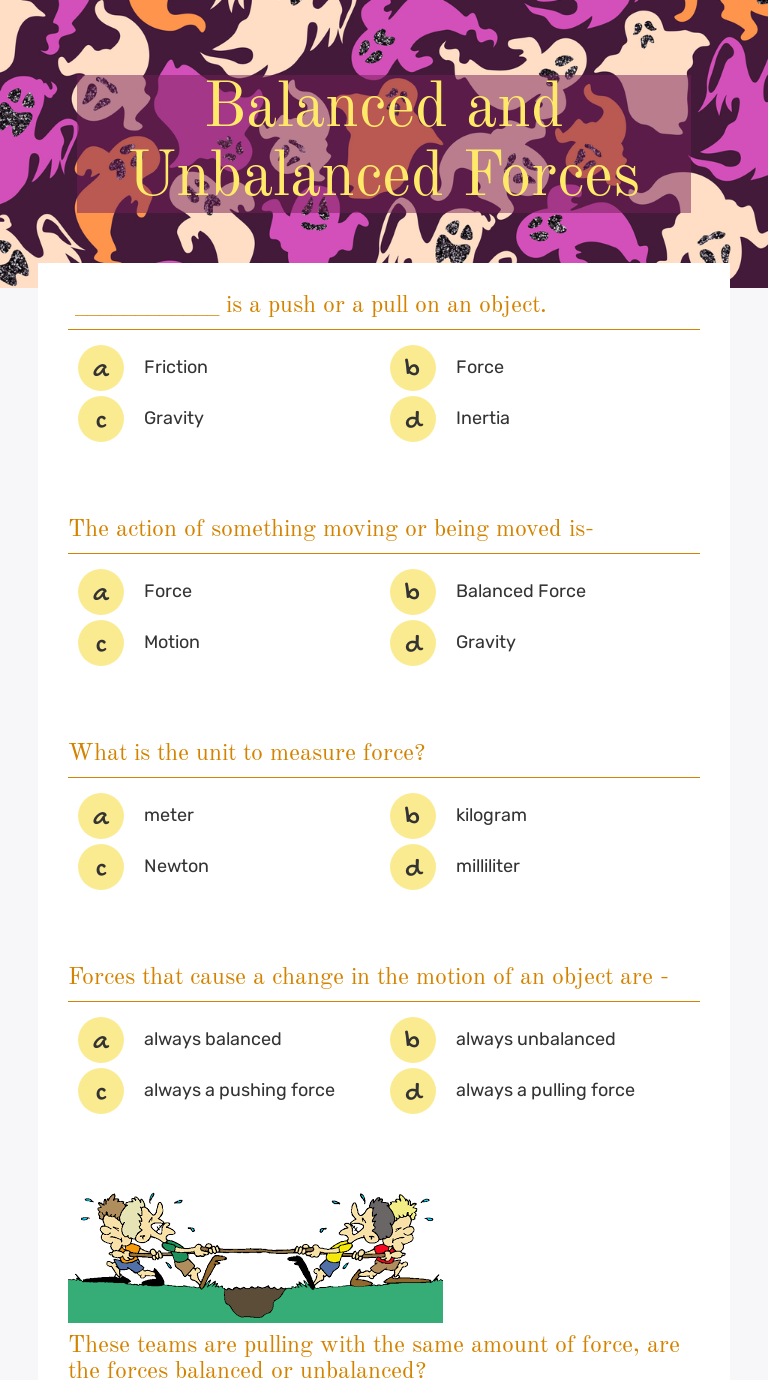The height and width of the screenshot is (1380, 768).
Task: Select option d 'Inertia'
Action: [413, 419]
